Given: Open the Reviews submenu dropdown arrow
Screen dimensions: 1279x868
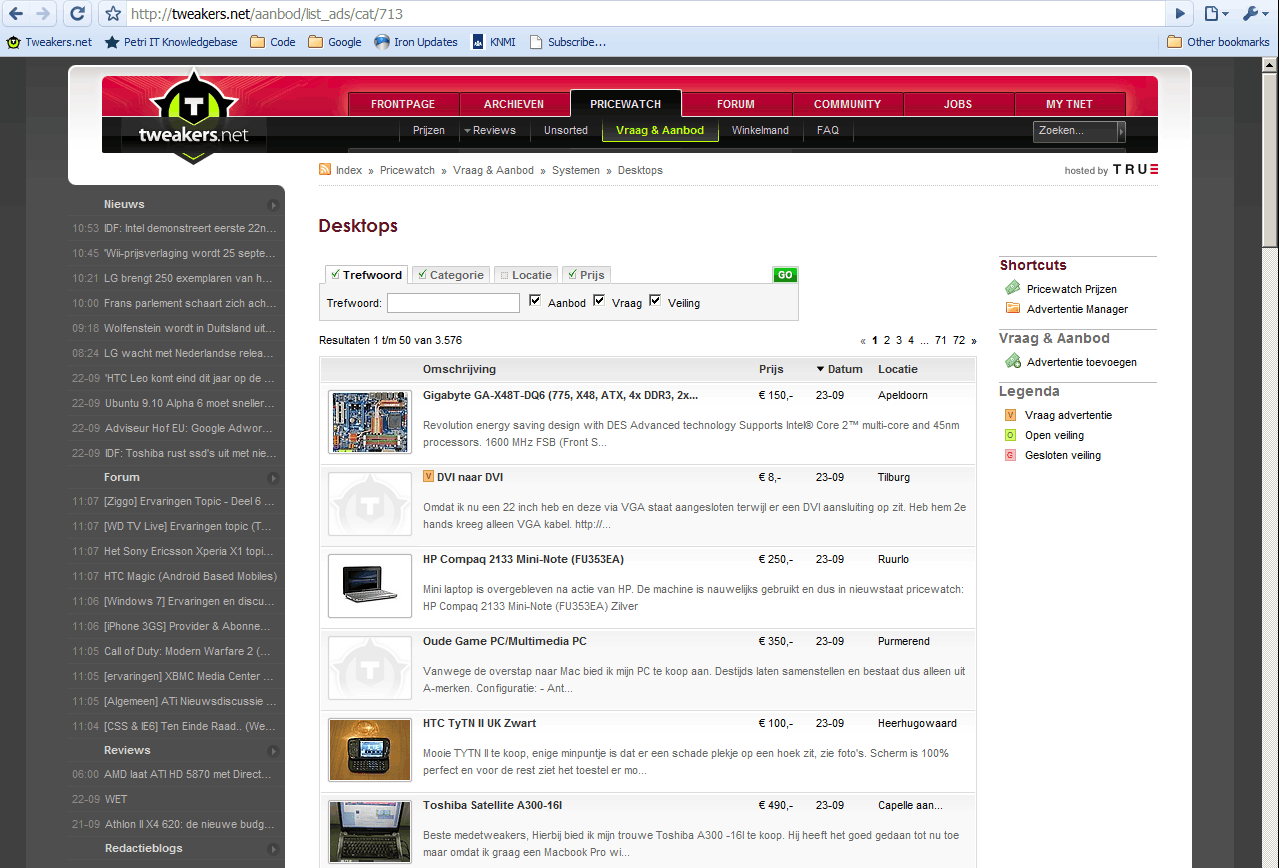Looking at the screenshot, I should 466,131.
